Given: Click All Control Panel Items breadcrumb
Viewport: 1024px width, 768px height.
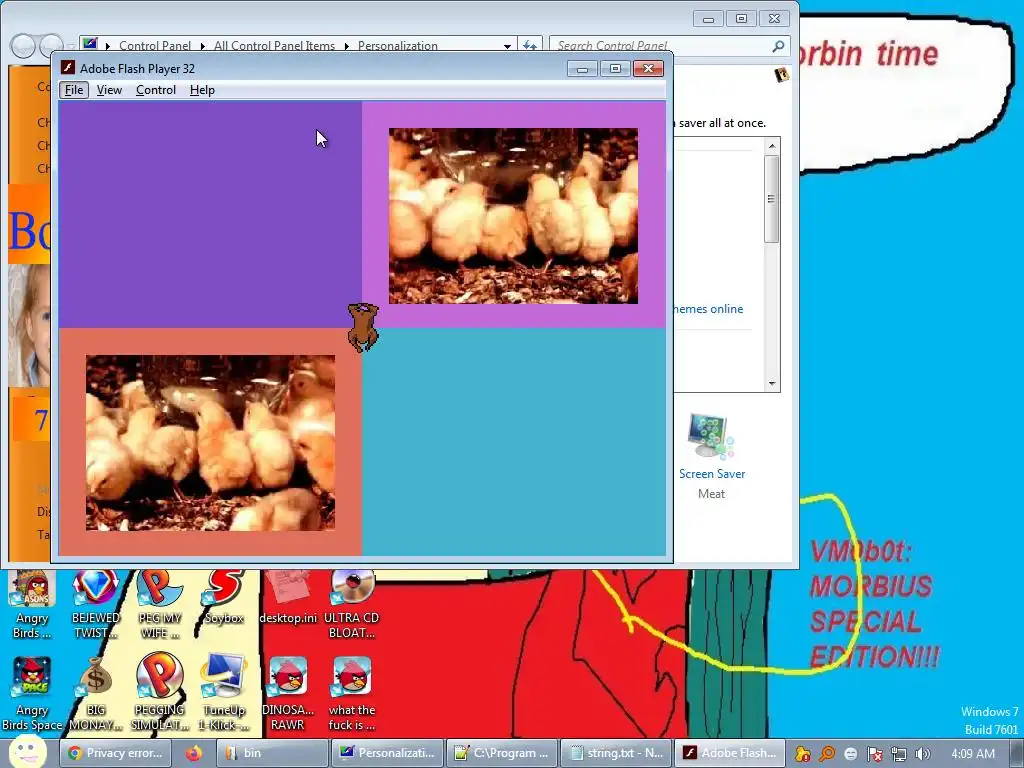Looking at the screenshot, I should pos(274,46).
